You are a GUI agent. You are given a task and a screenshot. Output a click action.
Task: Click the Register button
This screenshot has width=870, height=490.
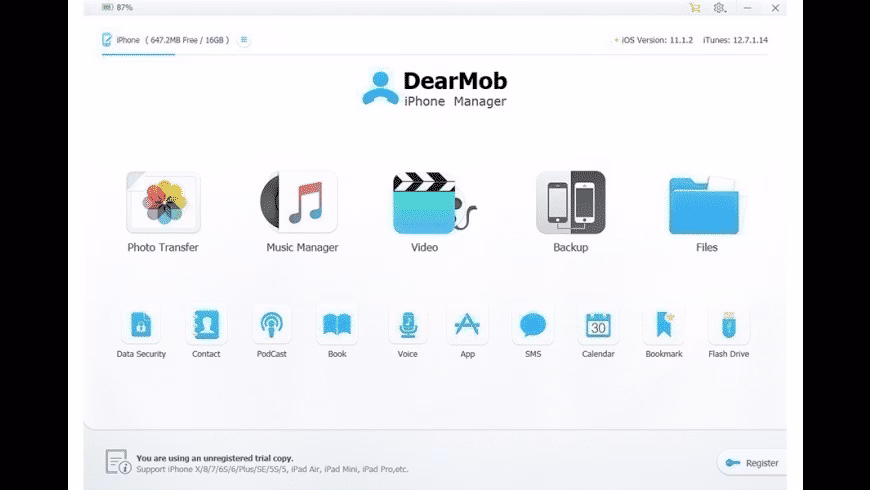pos(752,463)
